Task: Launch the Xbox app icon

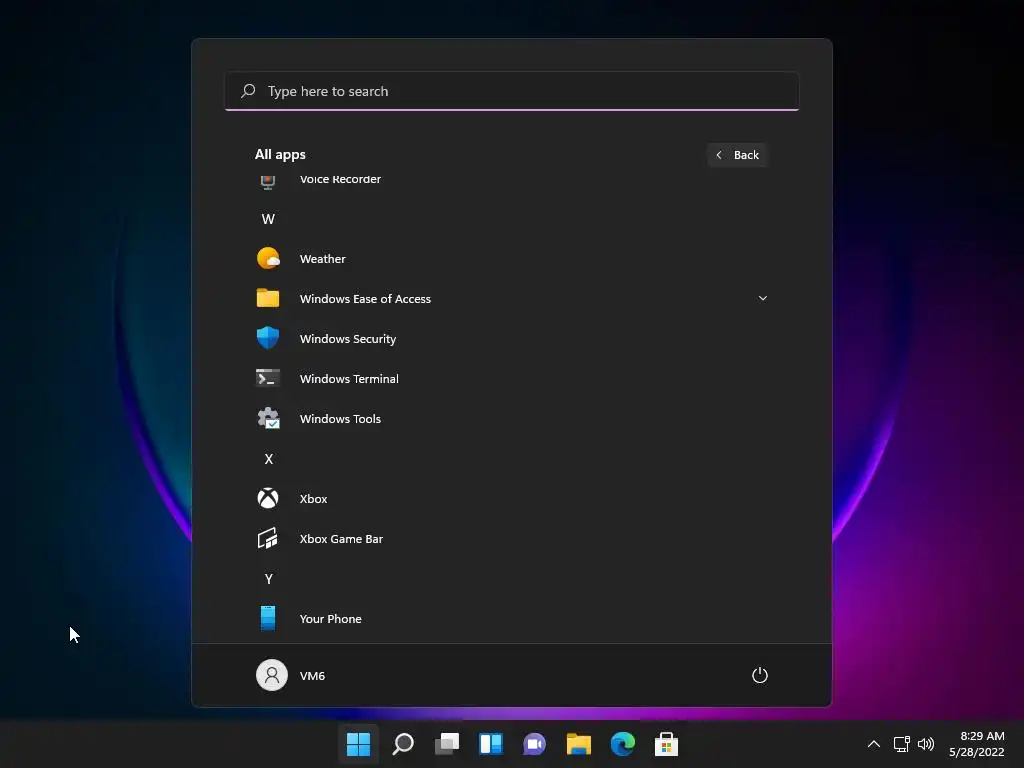Action: (x=268, y=498)
